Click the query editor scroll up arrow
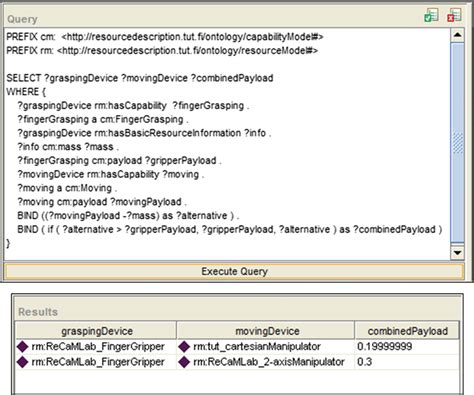The height and width of the screenshot is (395, 474). click(457, 35)
